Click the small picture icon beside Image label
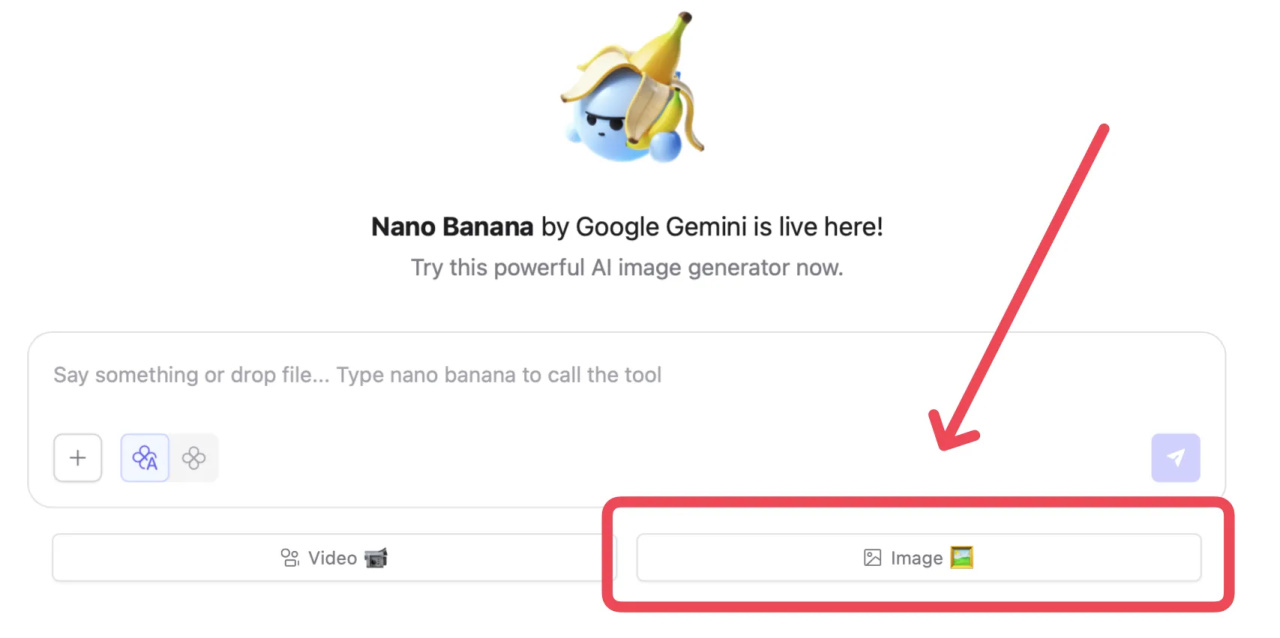This screenshot has width=1280, height=638. coord(872,558)
